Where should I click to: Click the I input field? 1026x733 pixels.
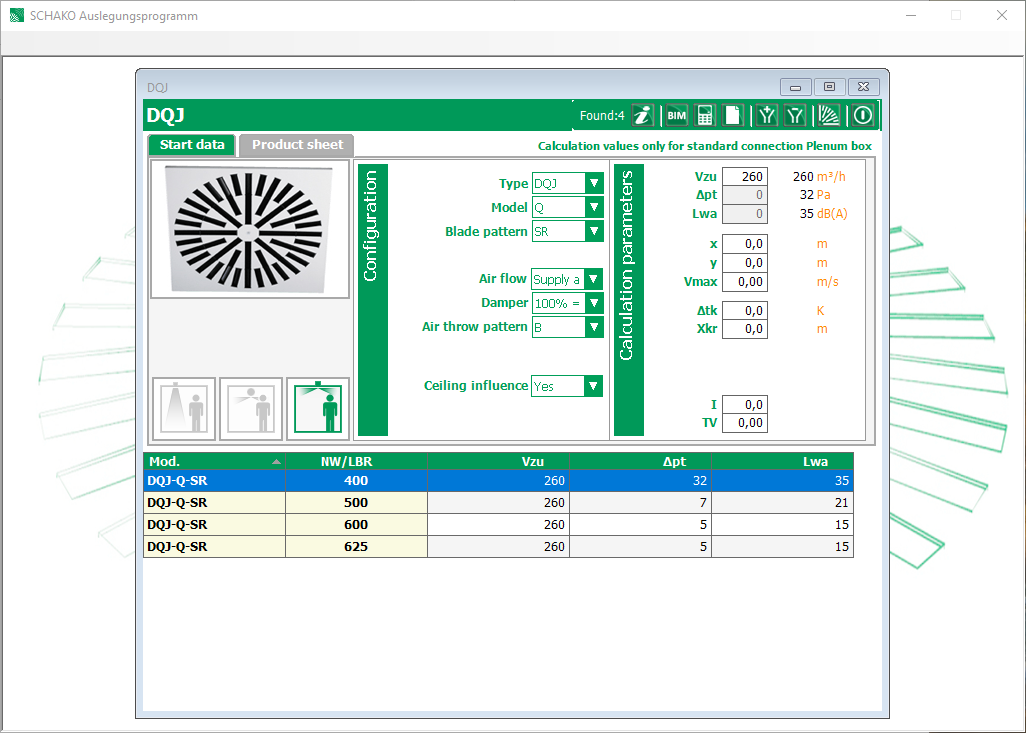click(x=745, y=405)
